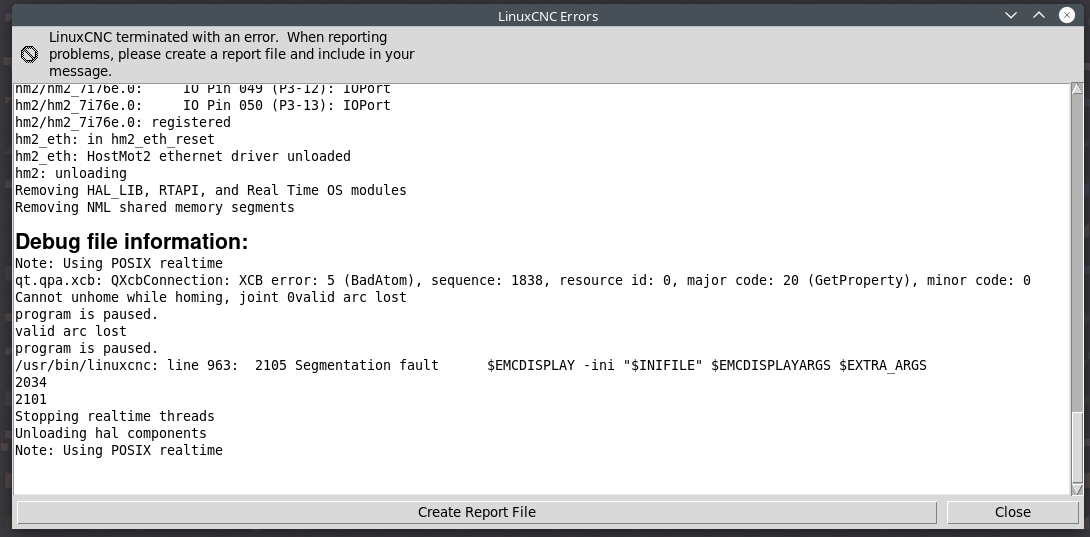Image resolution: width=1090 pixels, height=537 pixels.
Task: Click the scrollbar down arrow
Action: (x=1077, y=490)
